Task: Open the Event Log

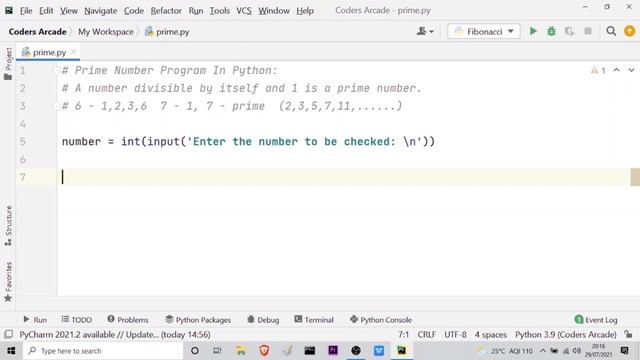Action: pos(596,320)
